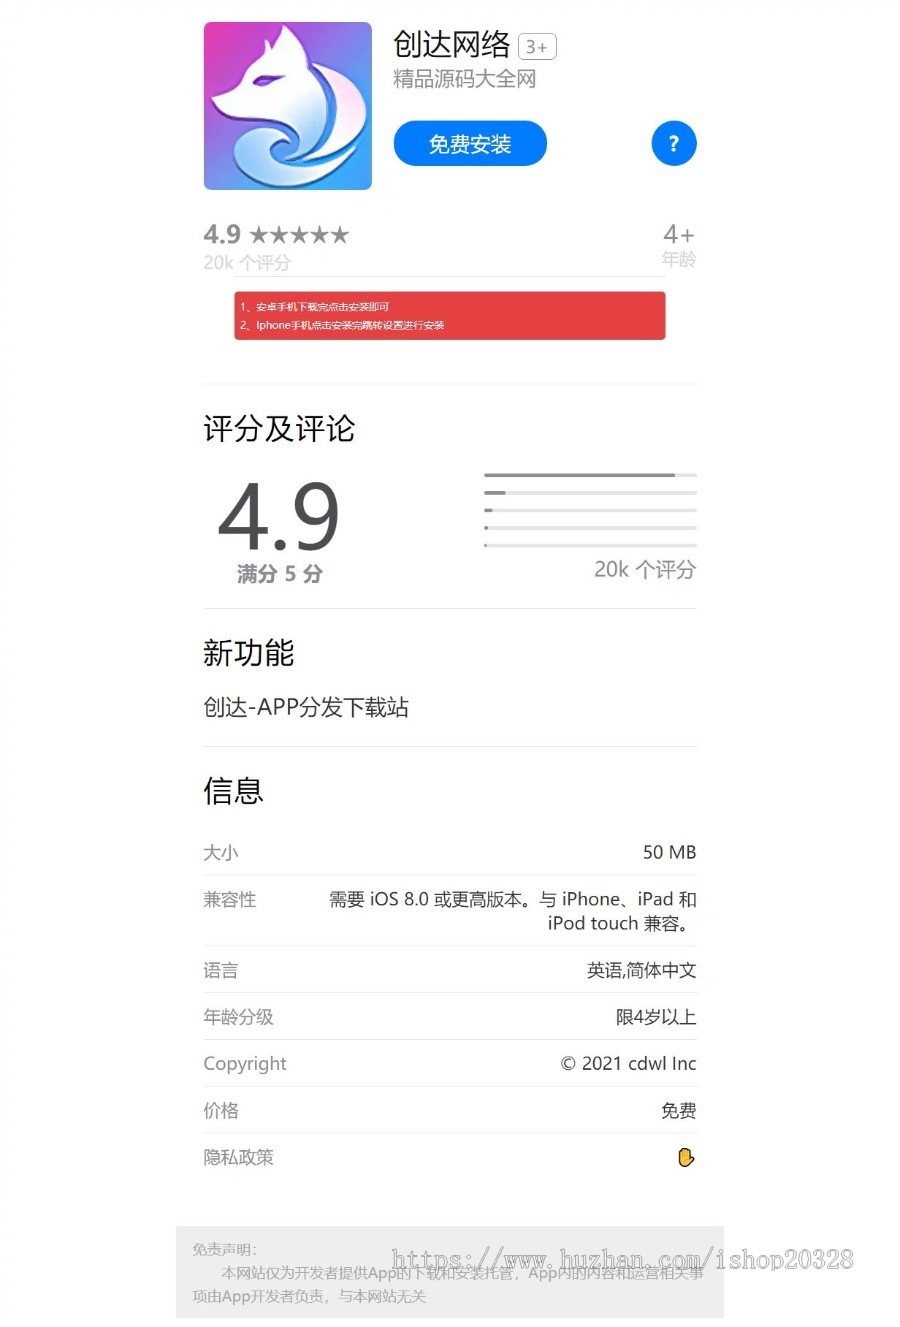Click the four-star rating distribution bar
Image resolution: width=900 pixels, height=1327 pixels.
pyautogui.click(x=590, y=493)
